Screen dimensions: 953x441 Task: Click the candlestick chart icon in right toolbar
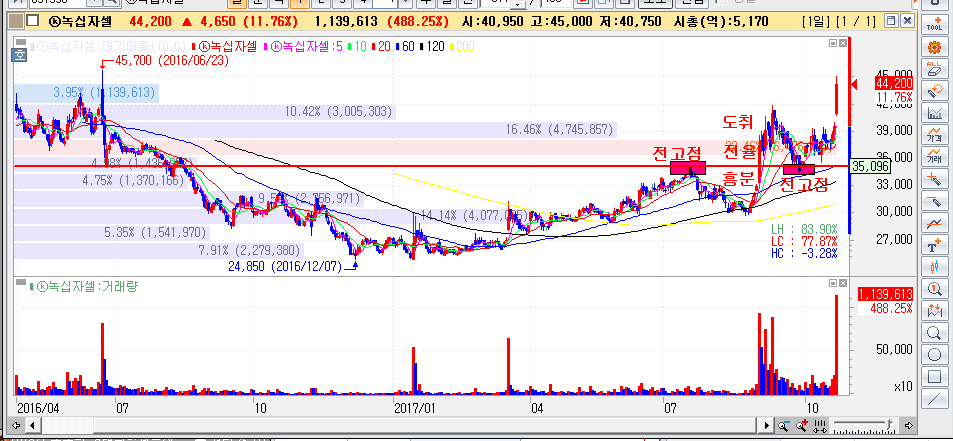pyautogui.click(x=935, y=267)
